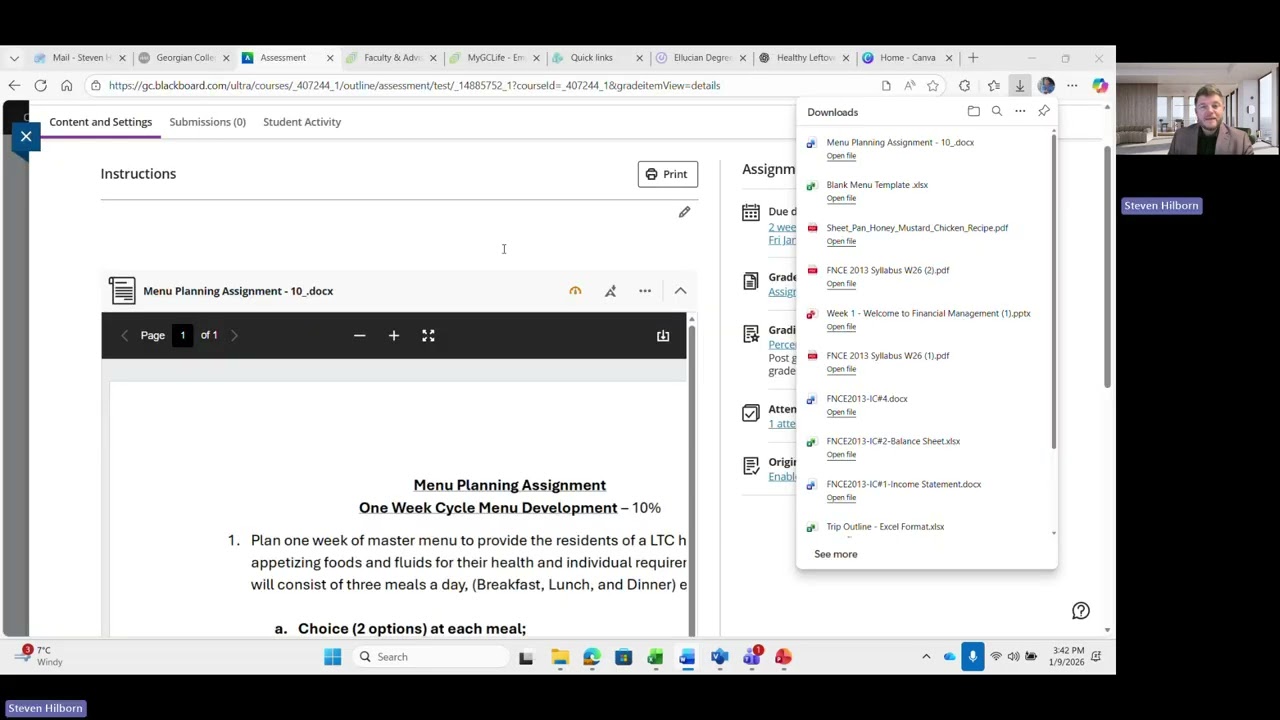Click the accessibility score gauge icon
Screen dimensions: 1280x720
click(x=575, y=291)
